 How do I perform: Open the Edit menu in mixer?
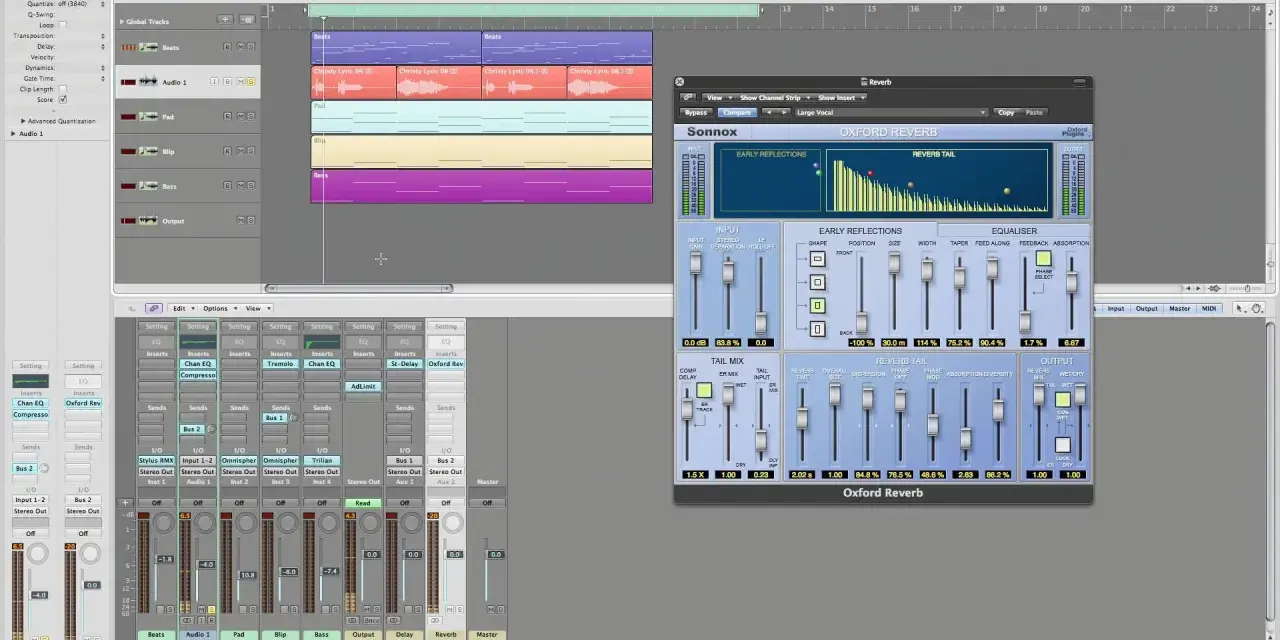182,308
